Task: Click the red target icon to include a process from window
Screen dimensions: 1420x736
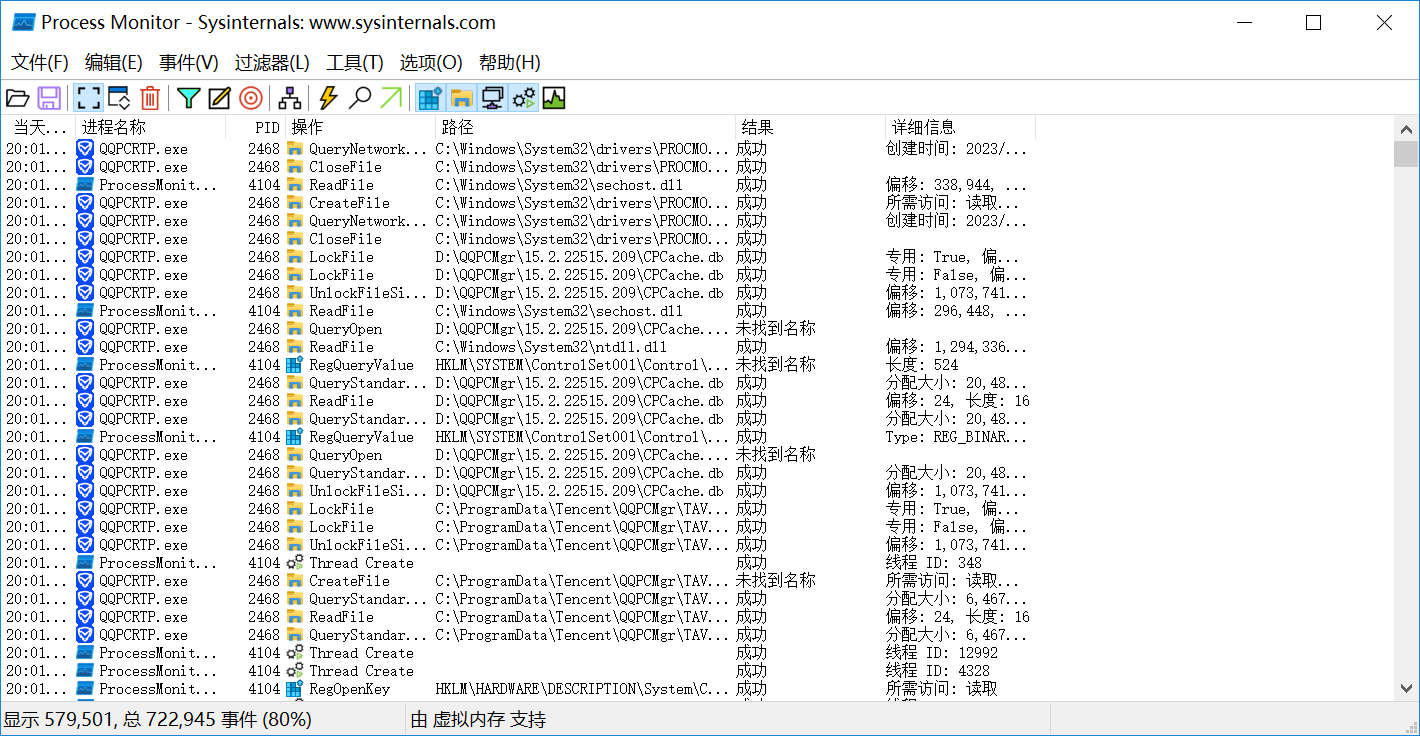Action: 251,98
